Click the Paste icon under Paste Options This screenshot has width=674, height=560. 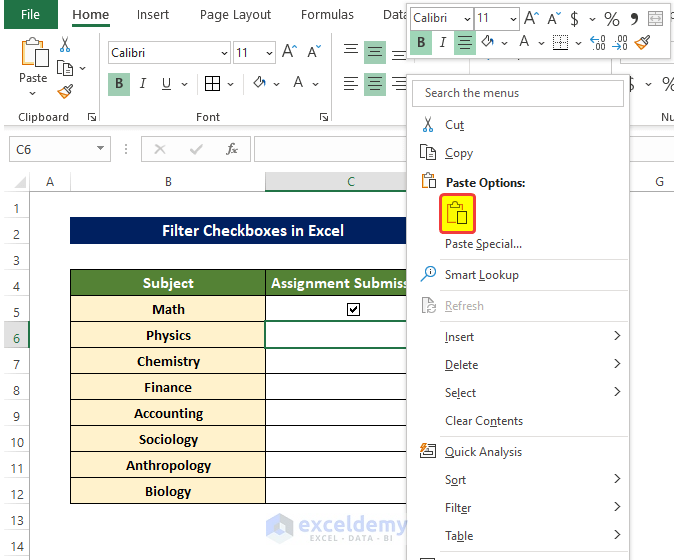click(x=455, y=213)
